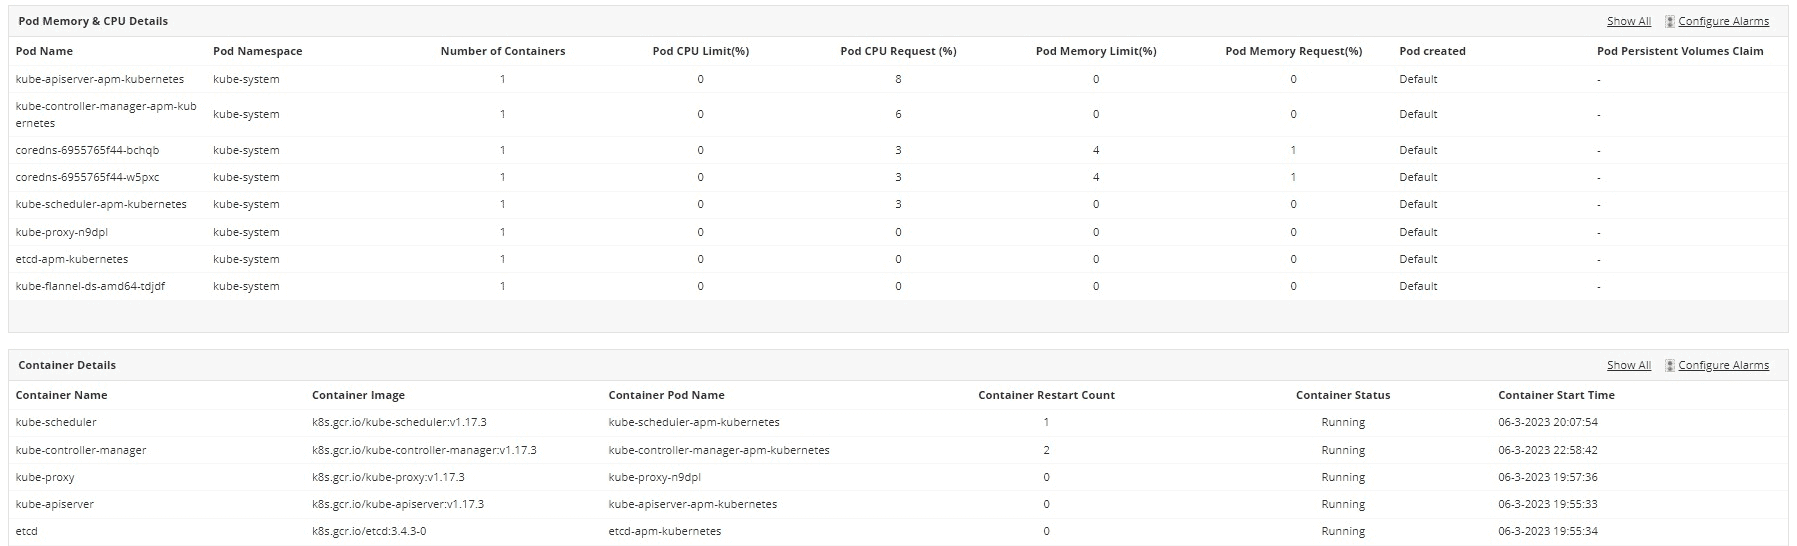Click the Pod Memory Limit(%) column header
The width and height of the screenshot is (1797, 546).
pos(1095,51)
